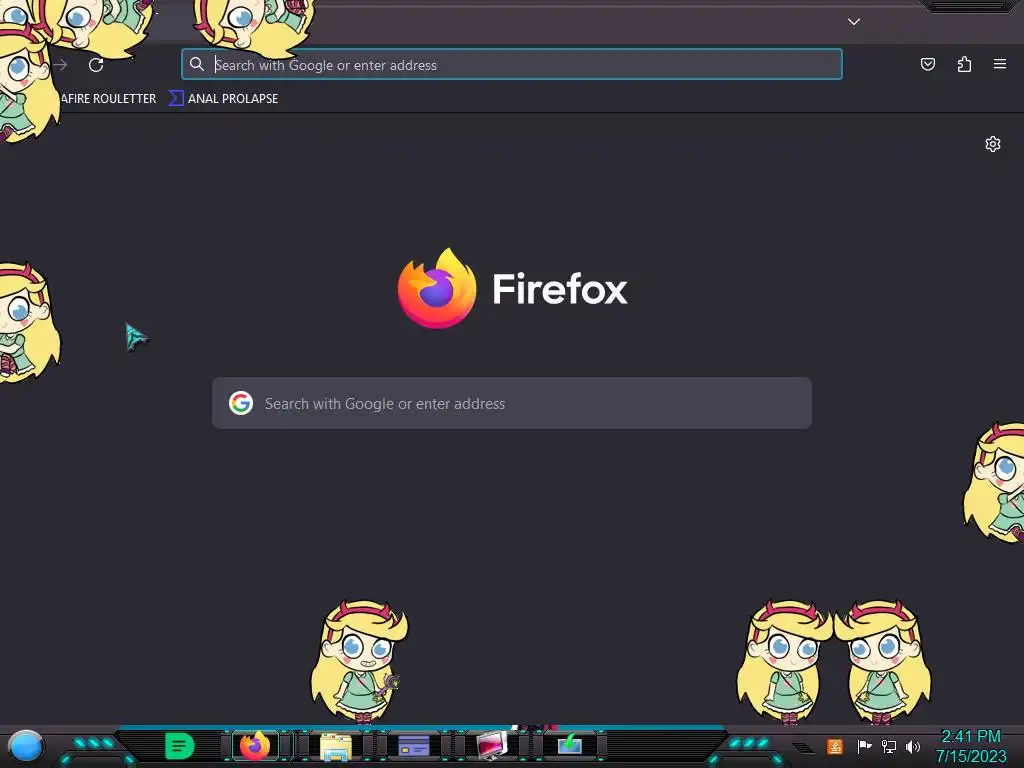The image size is (1024, 768).
Task: Open the 2:41 PM clock and date
Action: (971, 746)
